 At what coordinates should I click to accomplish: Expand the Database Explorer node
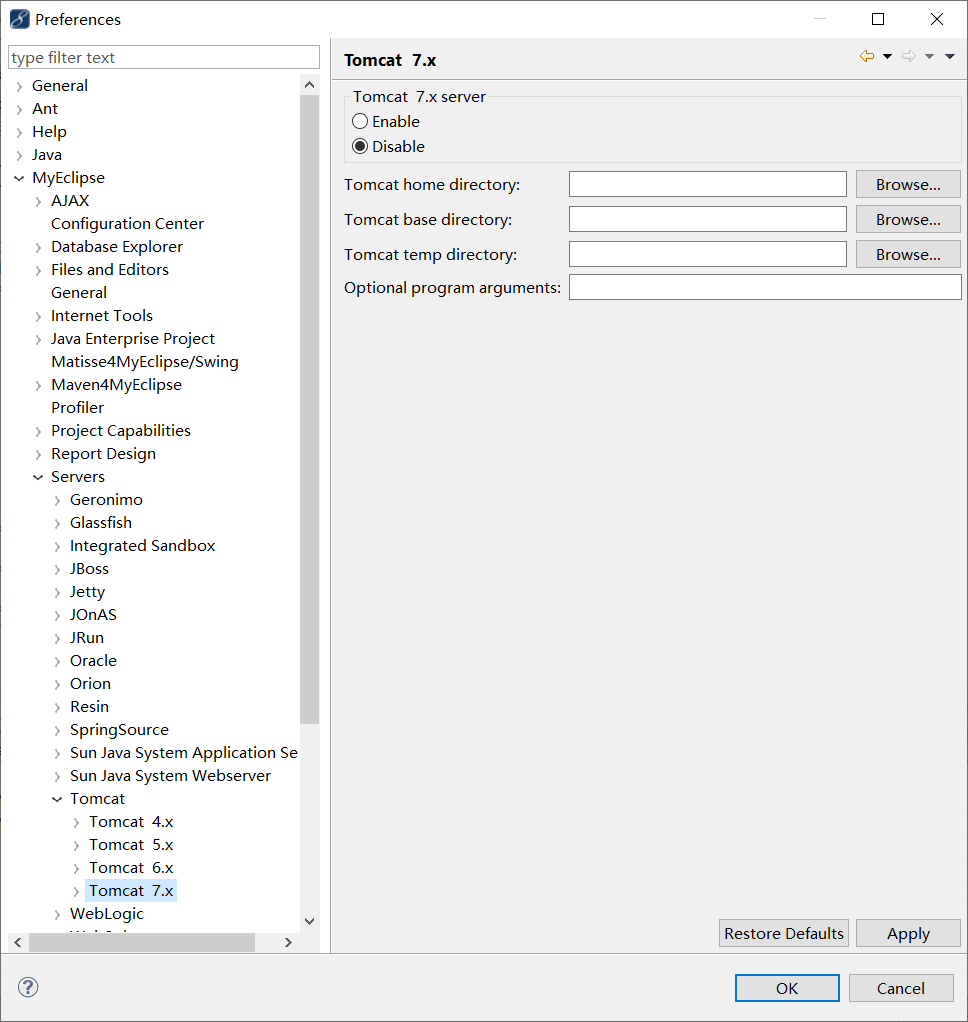(38, 247)
